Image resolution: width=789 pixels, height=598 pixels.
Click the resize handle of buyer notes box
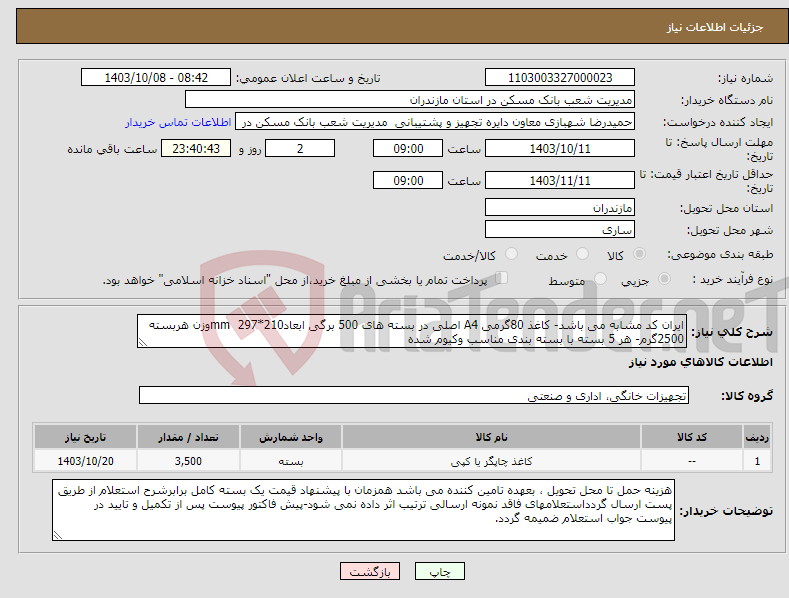58,536
